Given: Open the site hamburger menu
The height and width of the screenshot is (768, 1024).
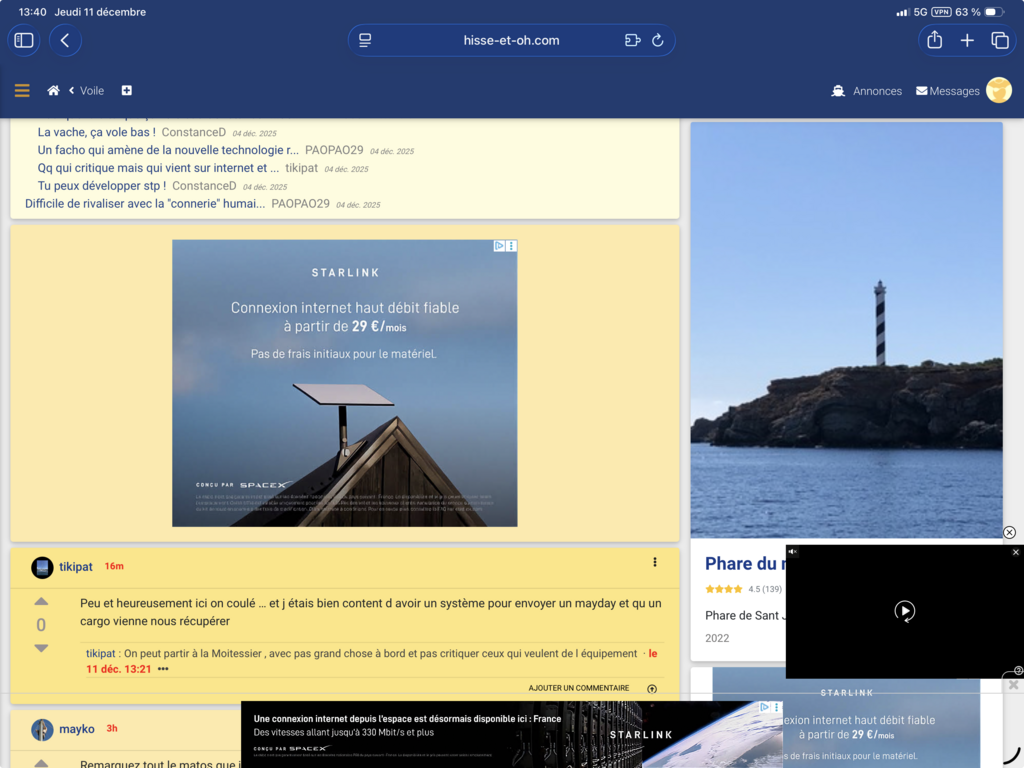Looking at the screenshot, I should pyautogui.click(x=22, y=91).
